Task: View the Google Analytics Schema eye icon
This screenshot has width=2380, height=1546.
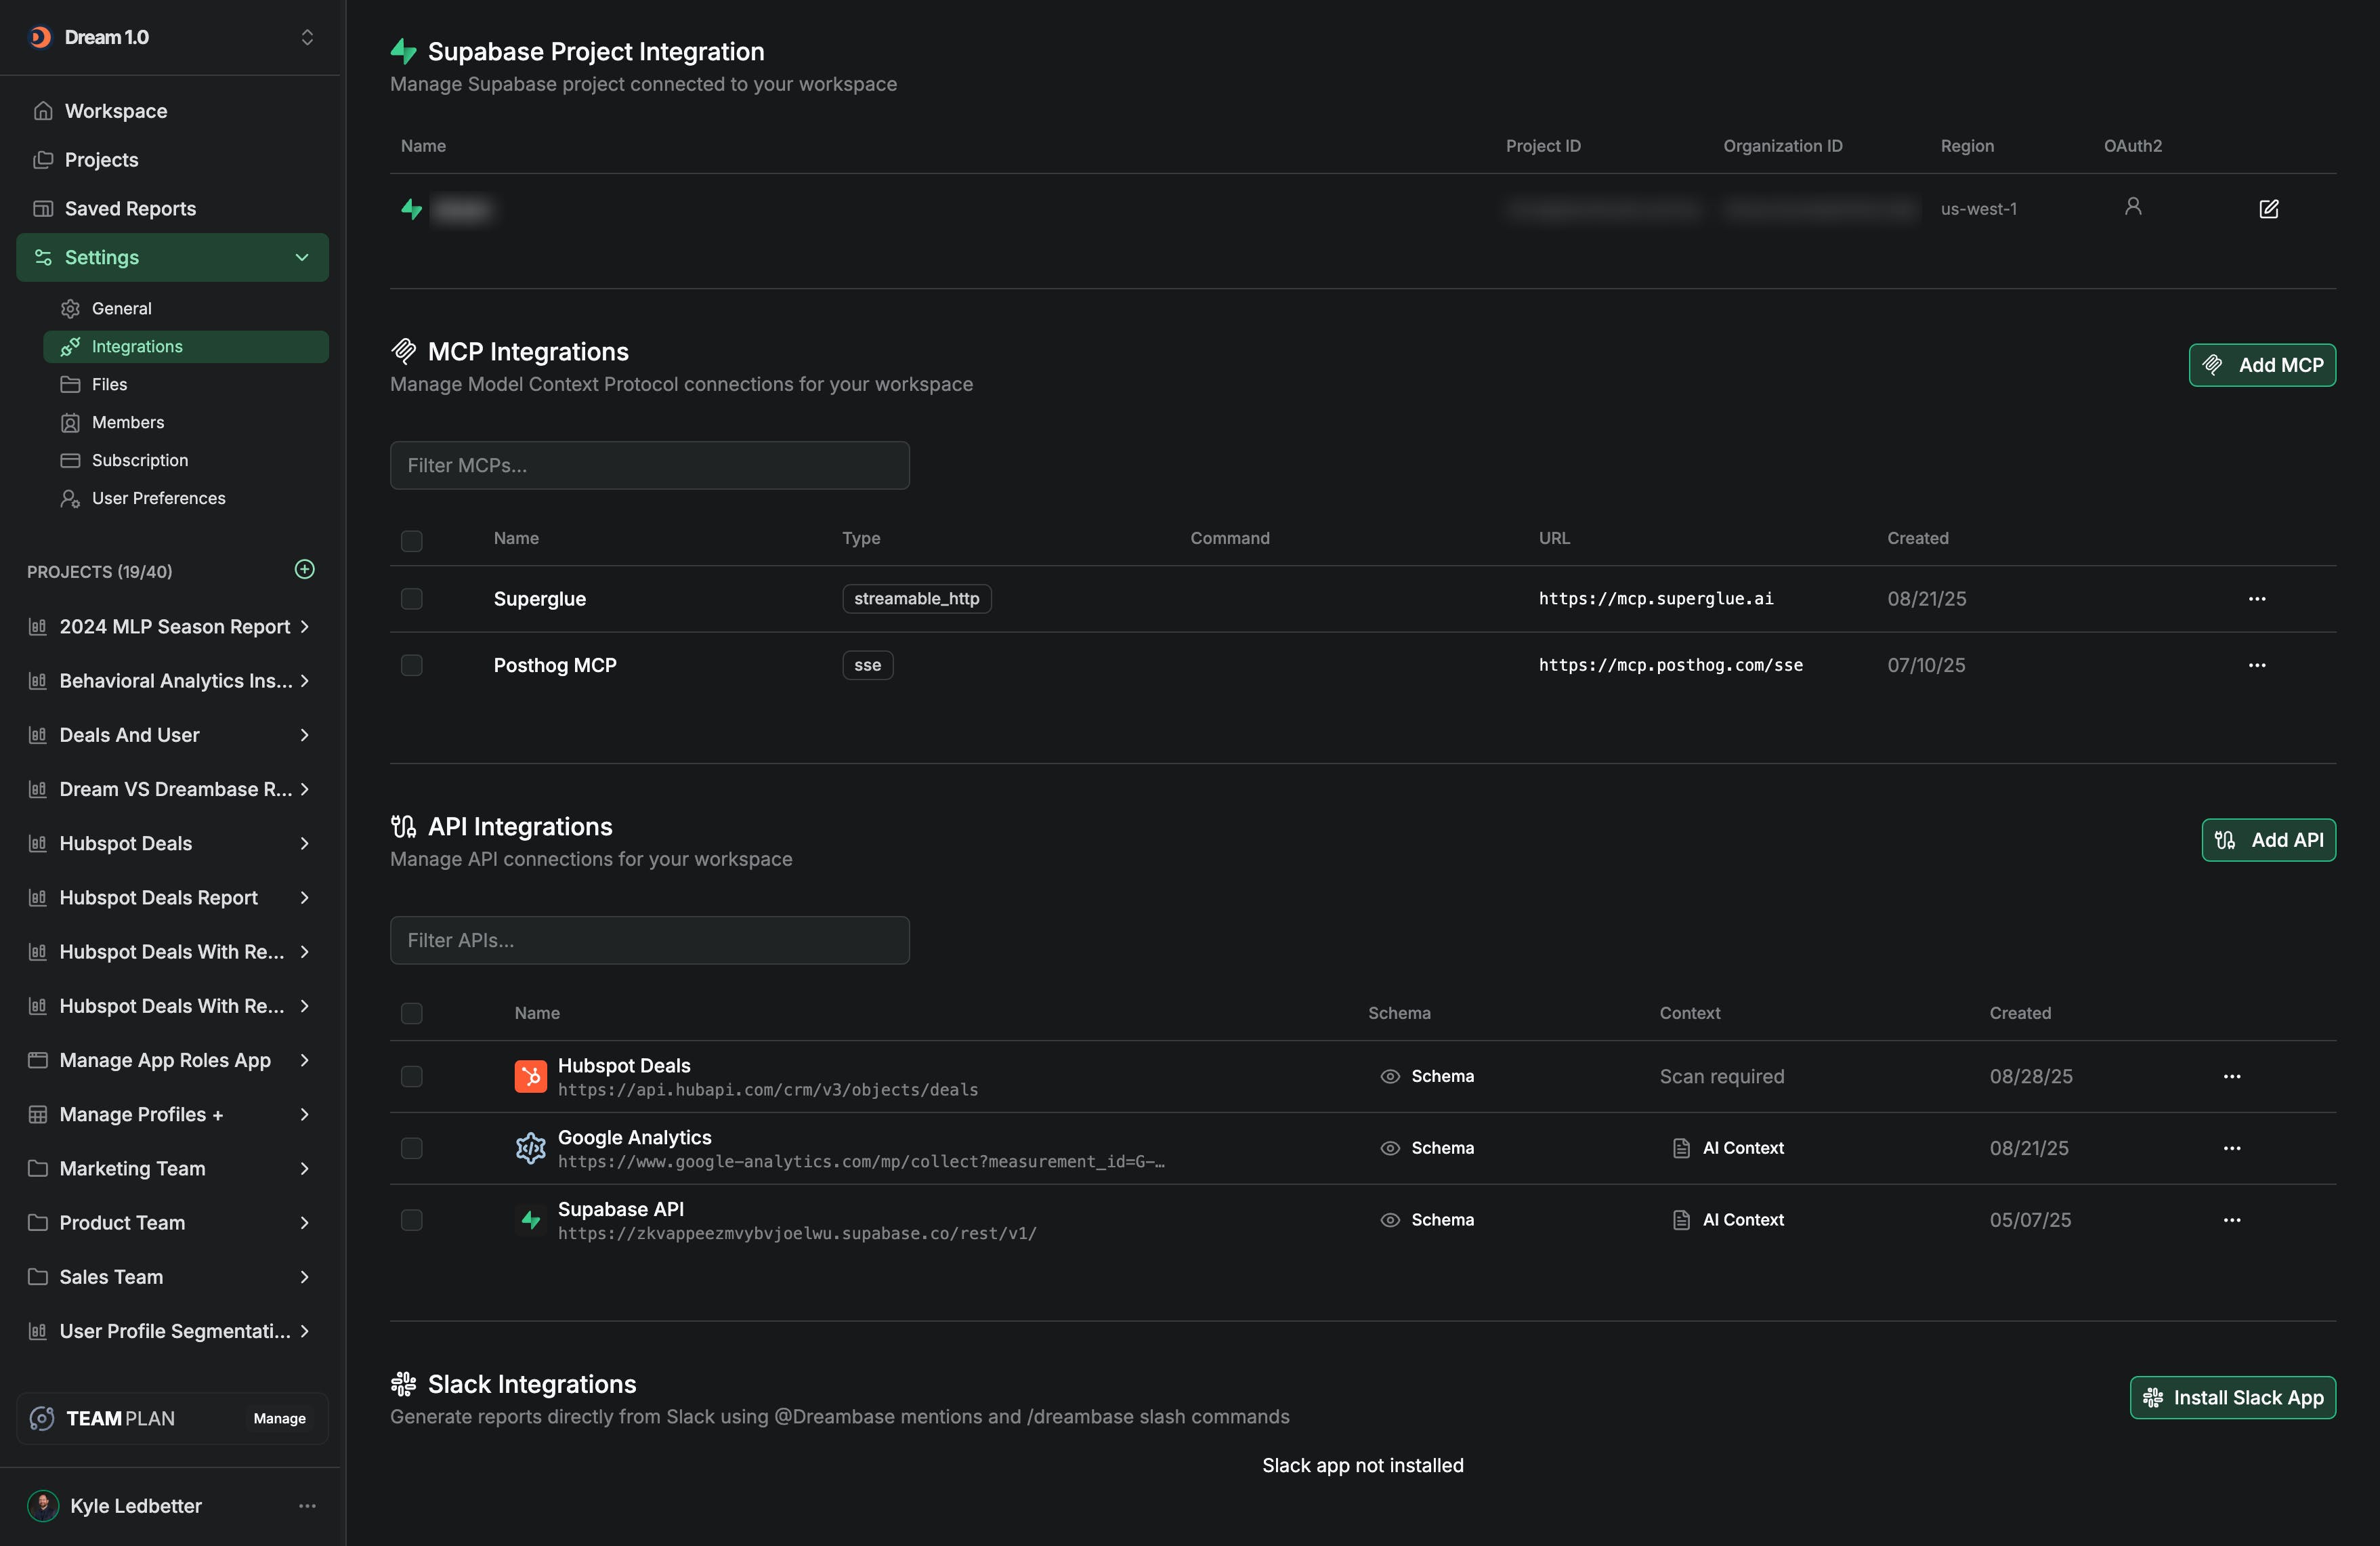Action: point(1389,1148)
